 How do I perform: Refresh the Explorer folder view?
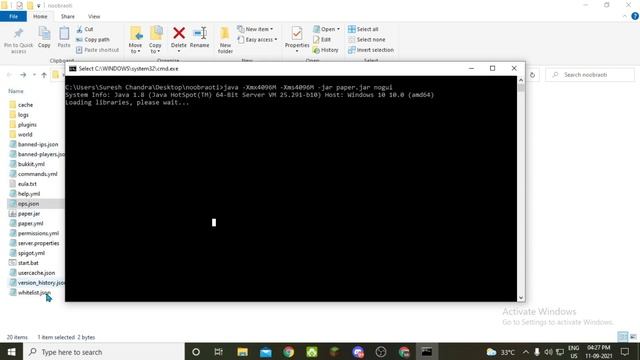(532, 75)
